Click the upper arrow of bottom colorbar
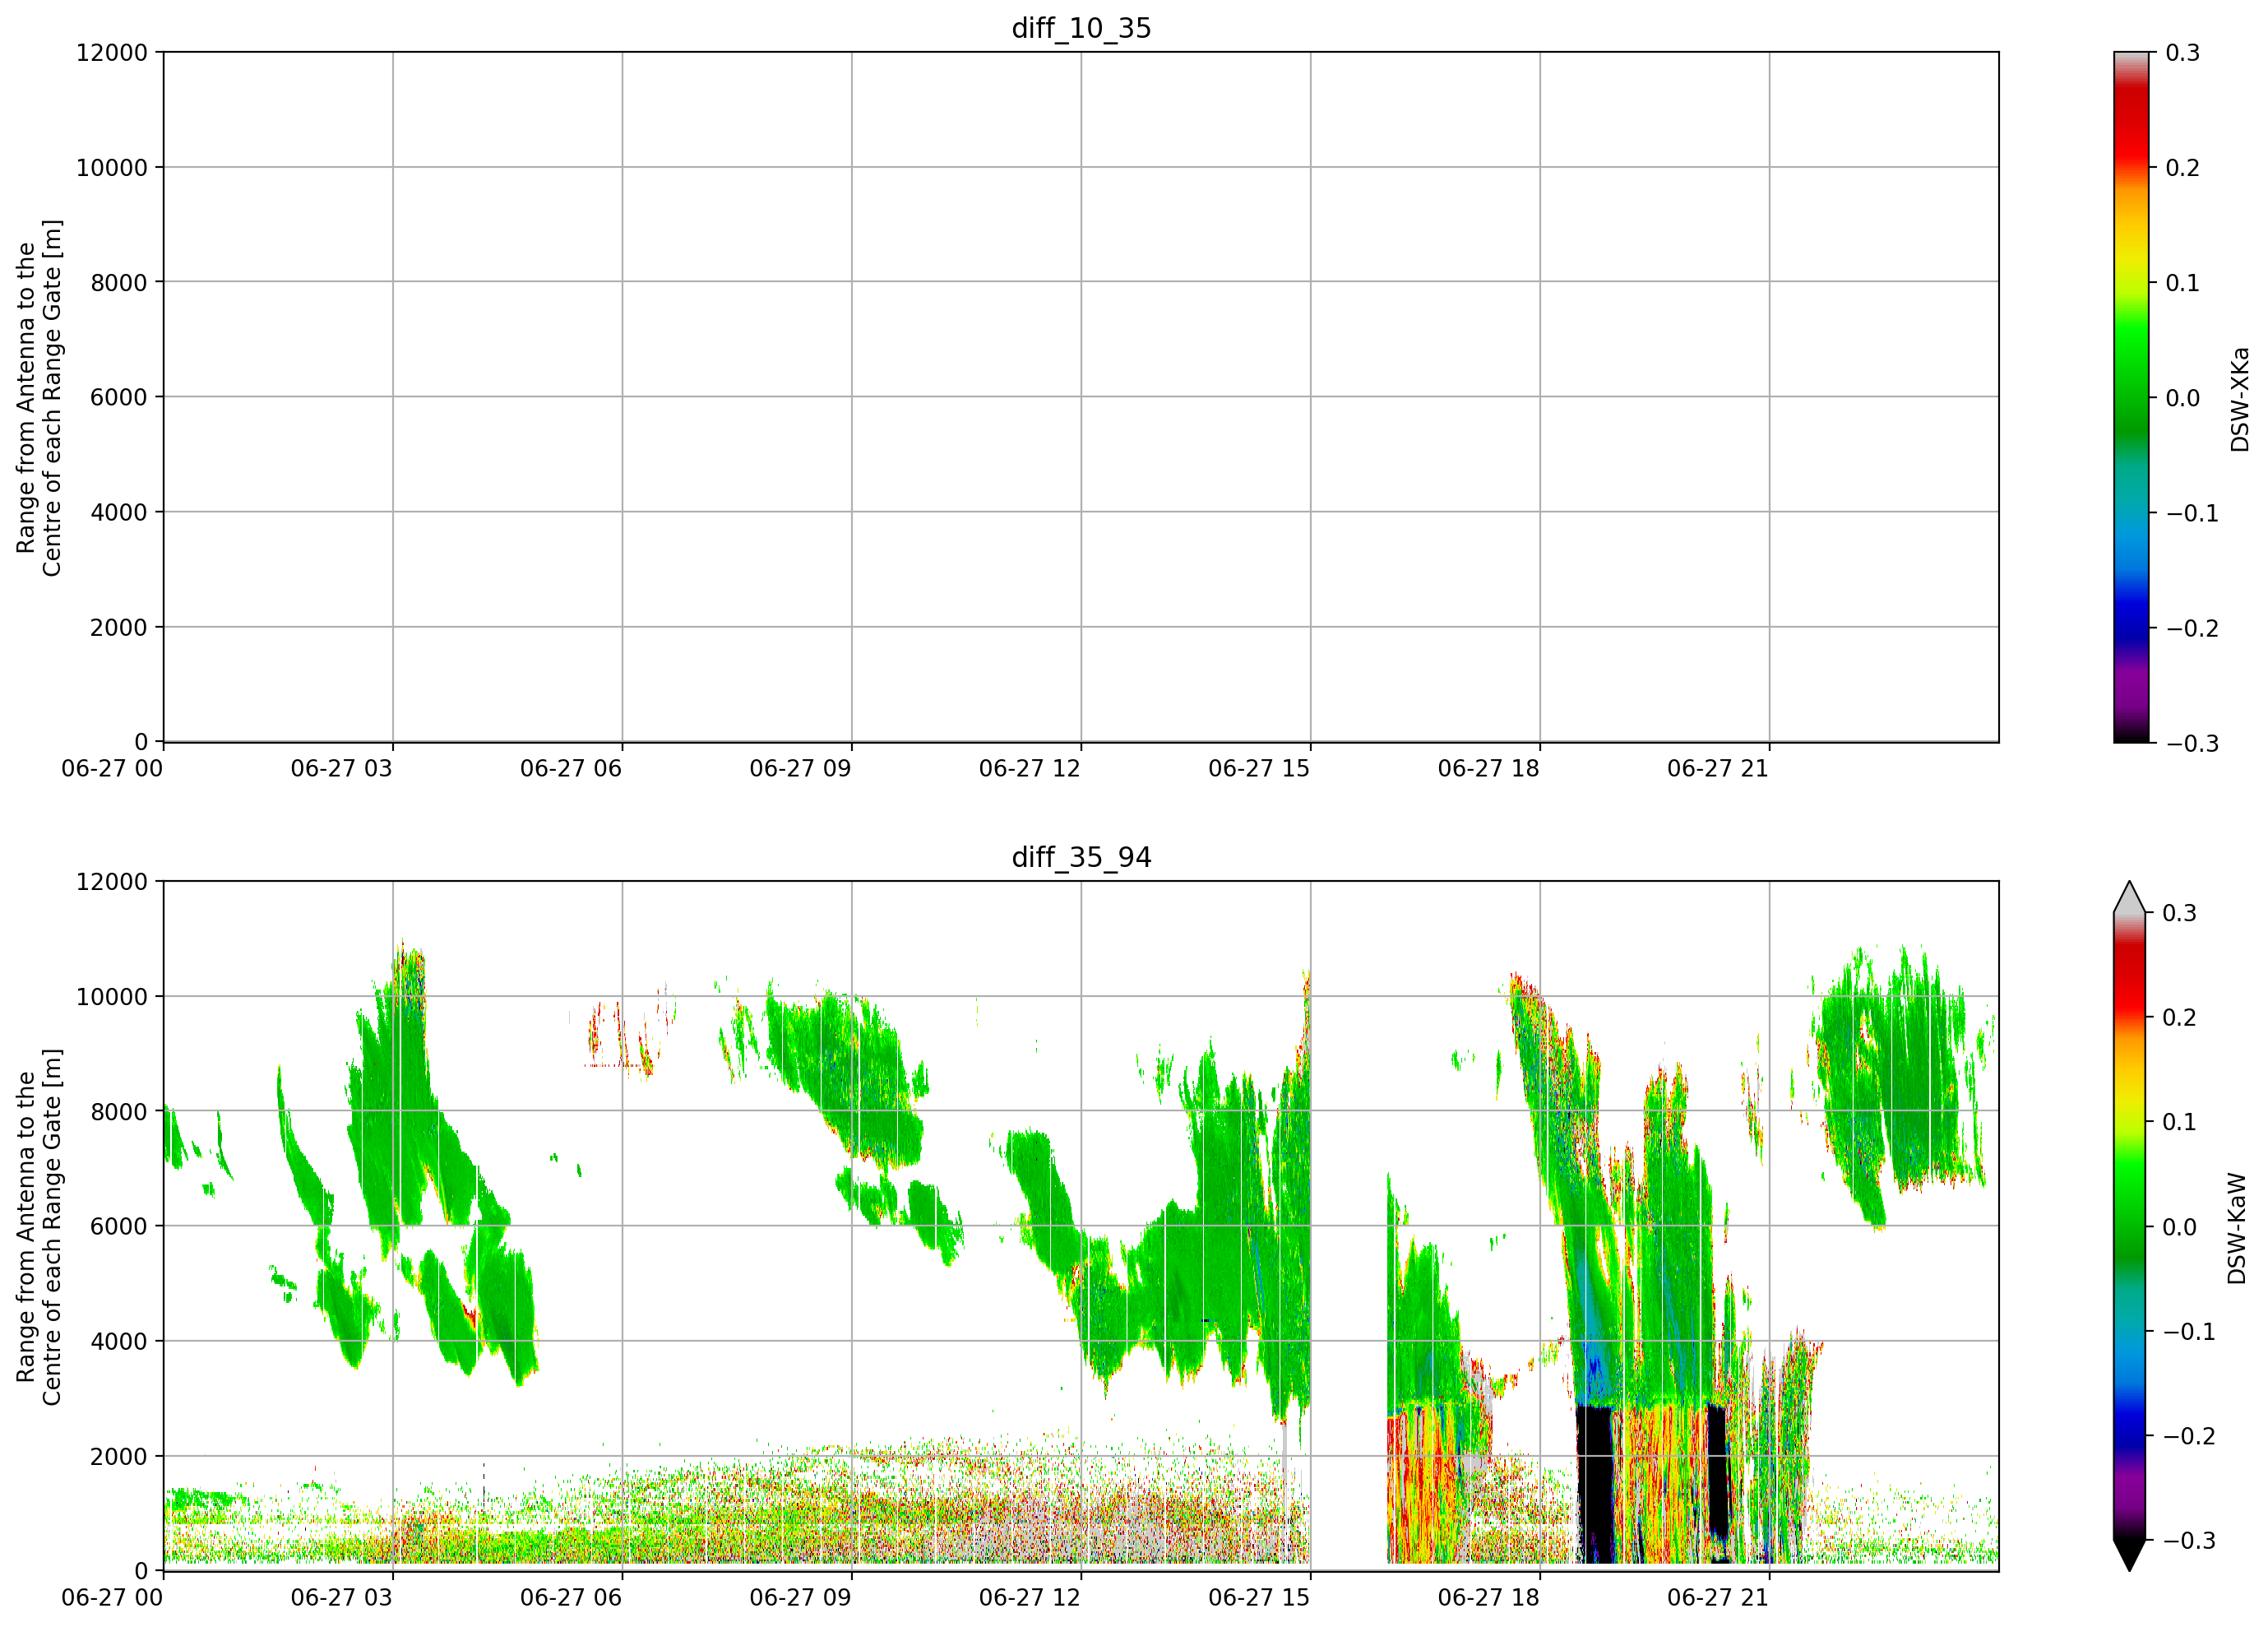Screen dimensions: 2268x1627 [2130, 898]
